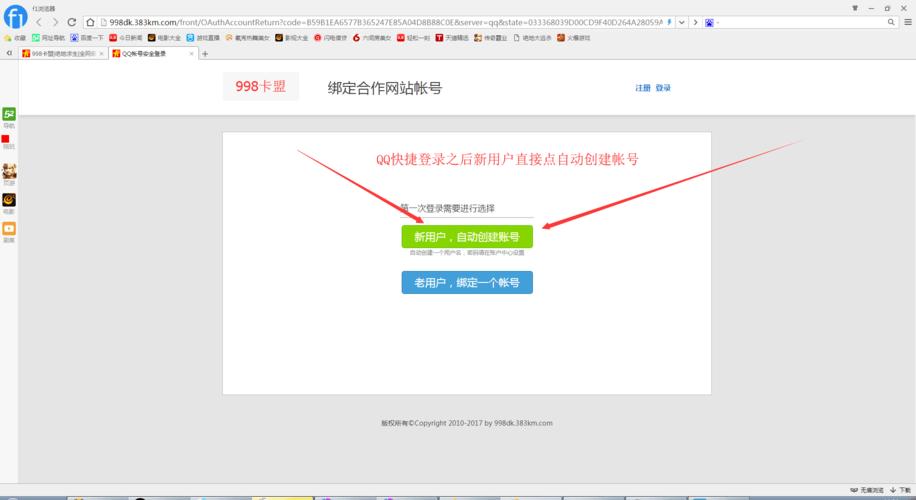Open the 电影大全 bookmark

(x=164, y=37)
